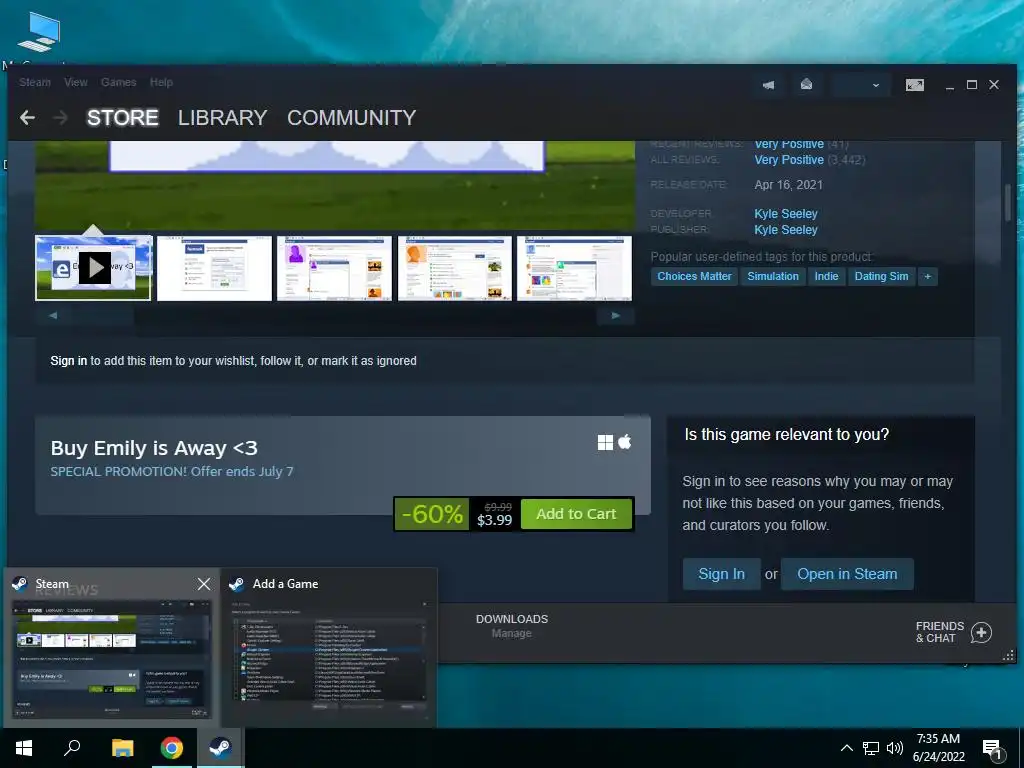The height and width of the screenshot is (768, 1024).
Task: Open DOWNLOADS Manage at bottom bar
Action: tap(511, 626)
